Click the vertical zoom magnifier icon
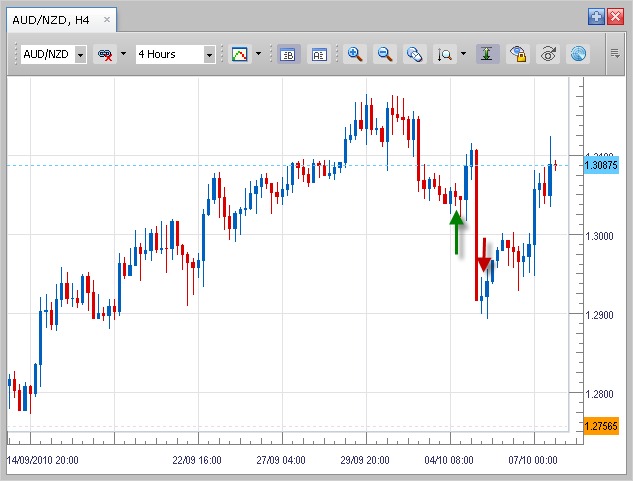 point(445,54)
